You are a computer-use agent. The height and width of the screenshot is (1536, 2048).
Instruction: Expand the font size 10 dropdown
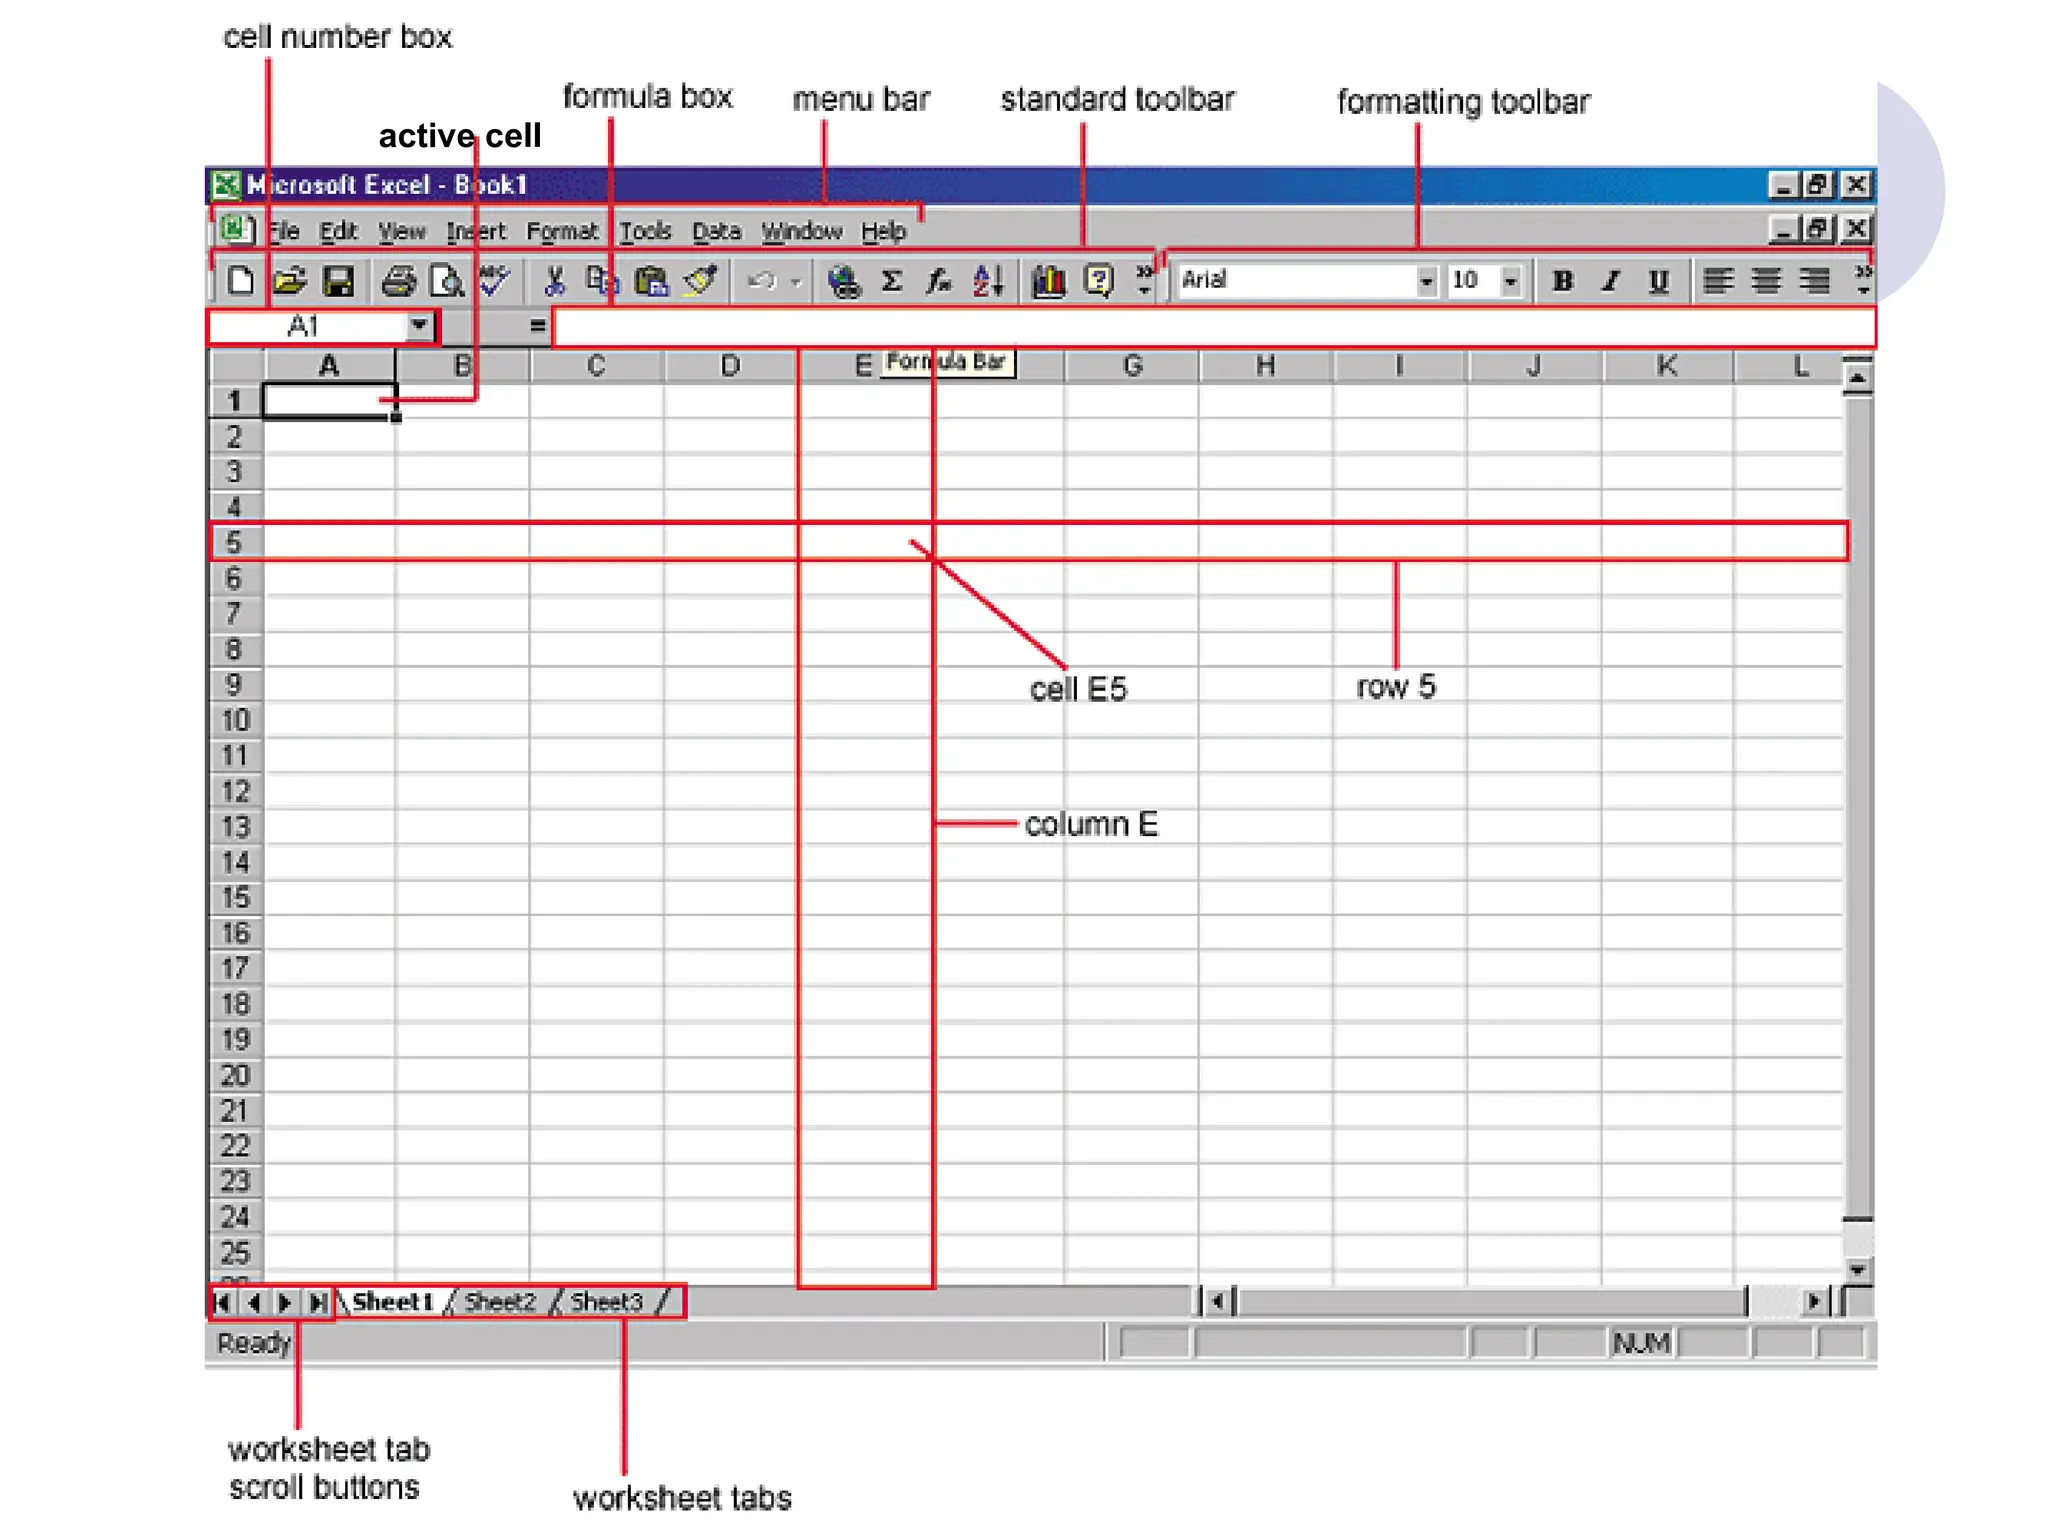1510,282
